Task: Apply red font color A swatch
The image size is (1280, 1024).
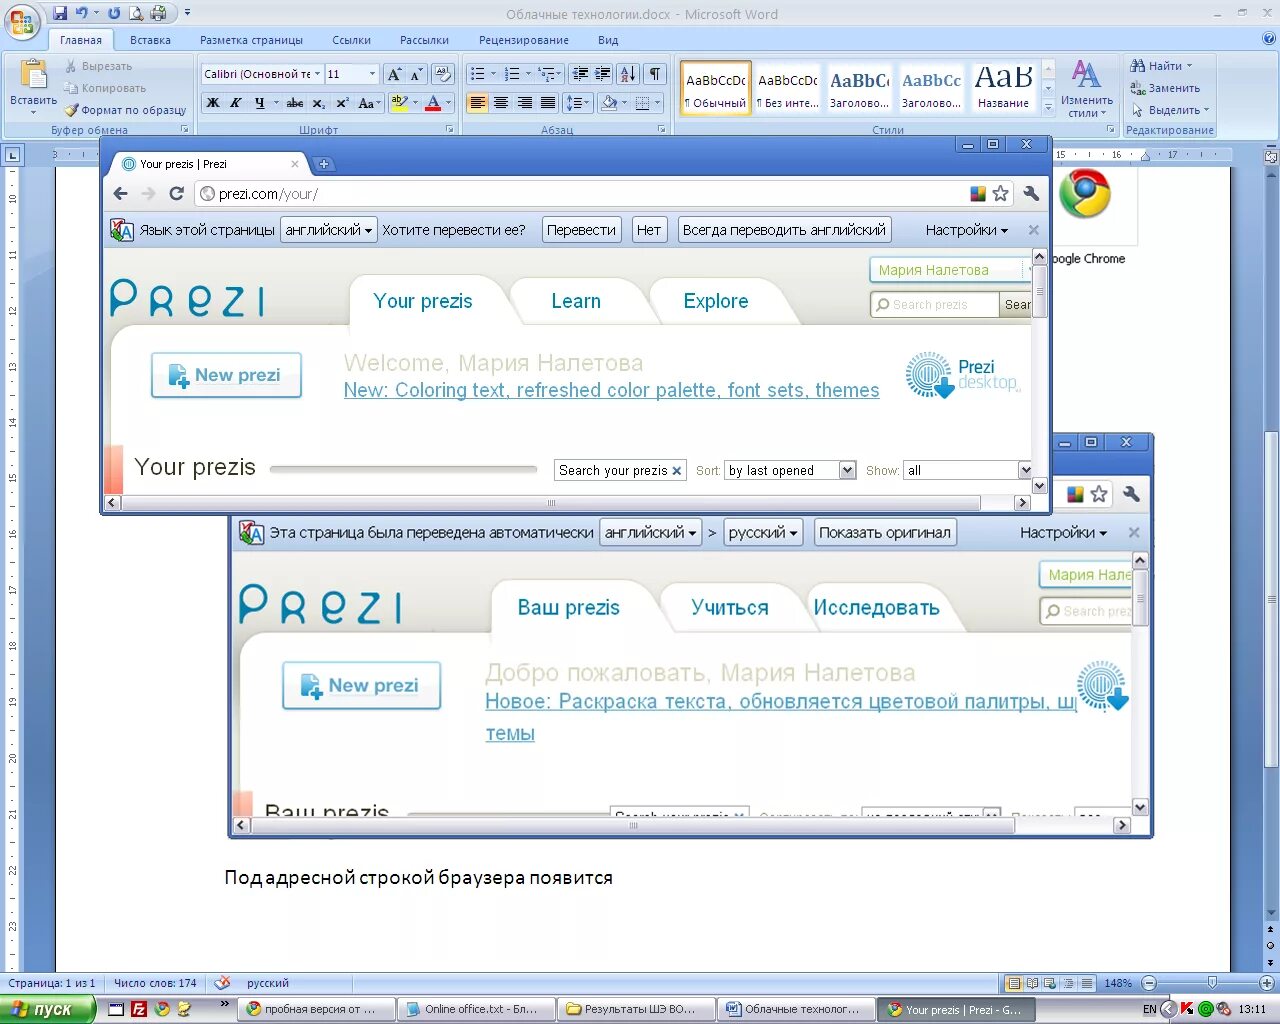Action: 433,103
